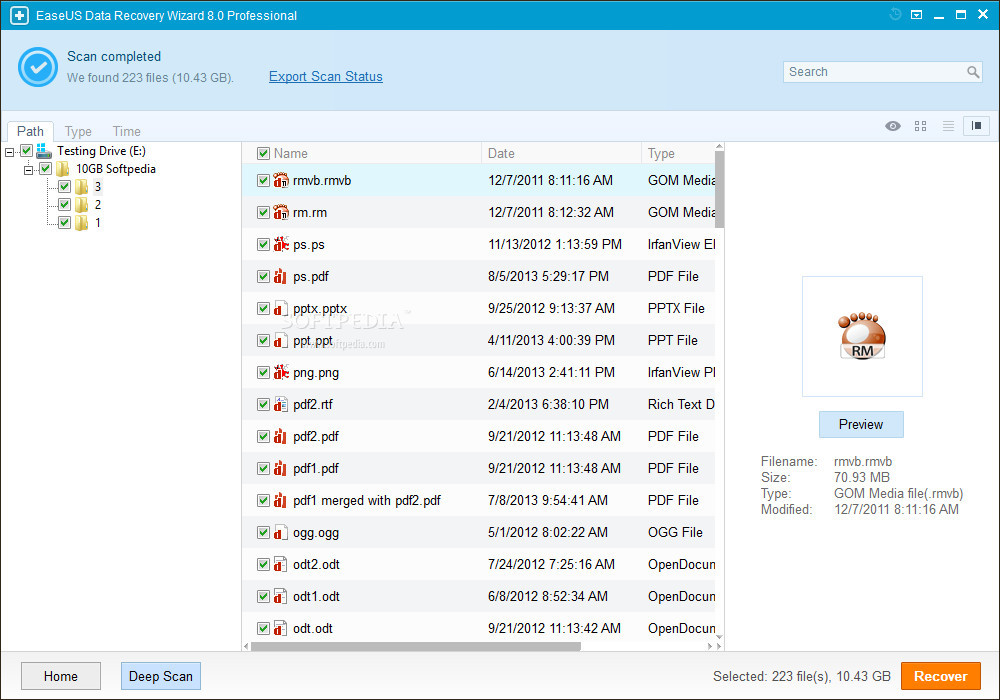The height and width of the screenshot is (700, 1000).
Task: Uncheck the Testing Drive (E:) checkbox
Action: click(x=26, y=150)
